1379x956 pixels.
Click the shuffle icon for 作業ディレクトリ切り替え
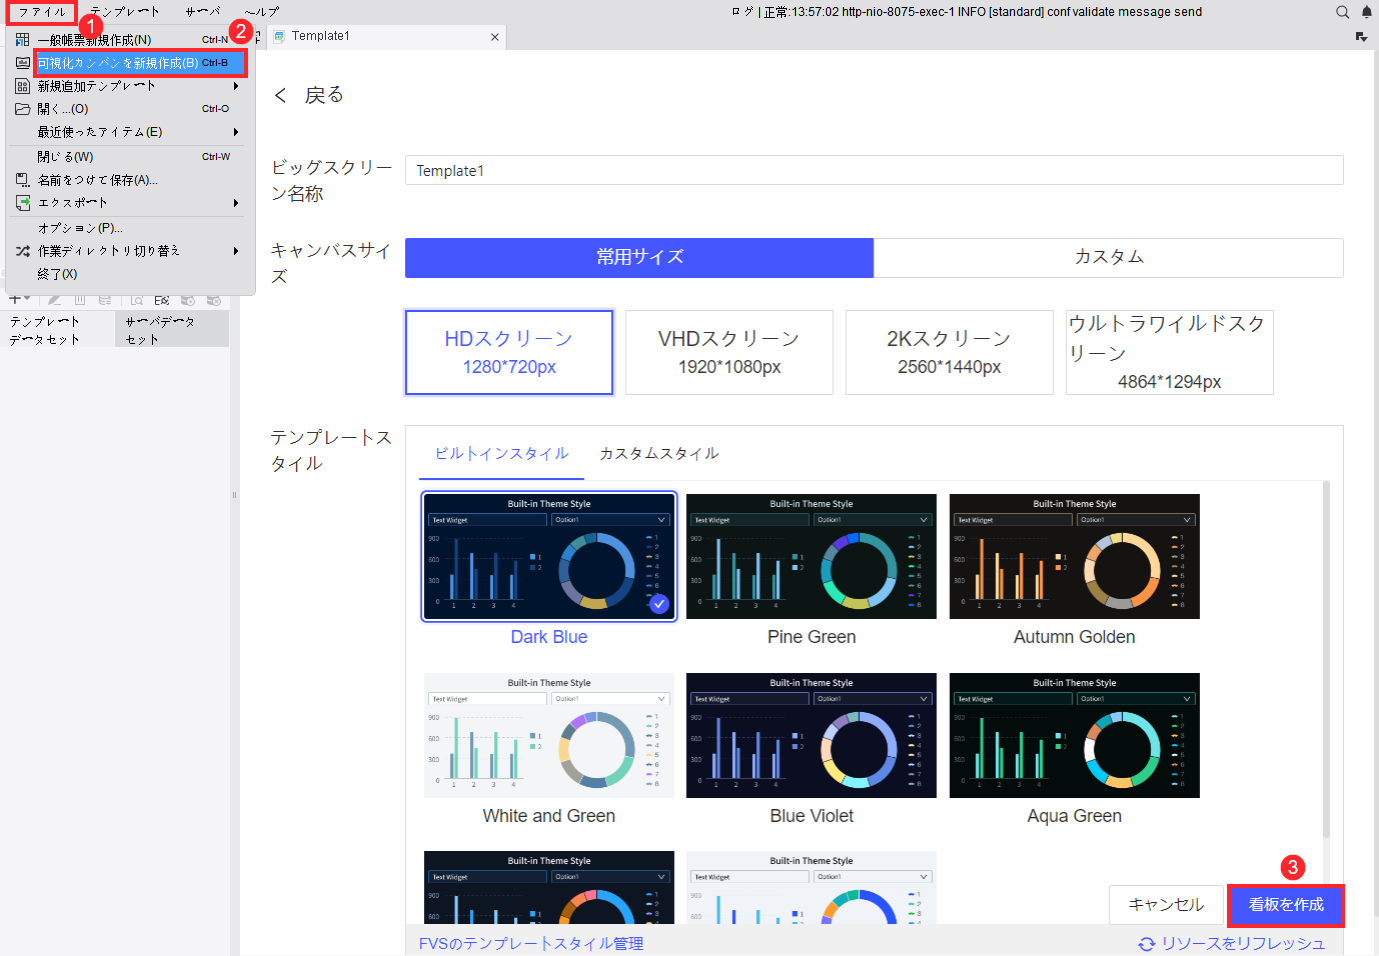coord(22,251)
